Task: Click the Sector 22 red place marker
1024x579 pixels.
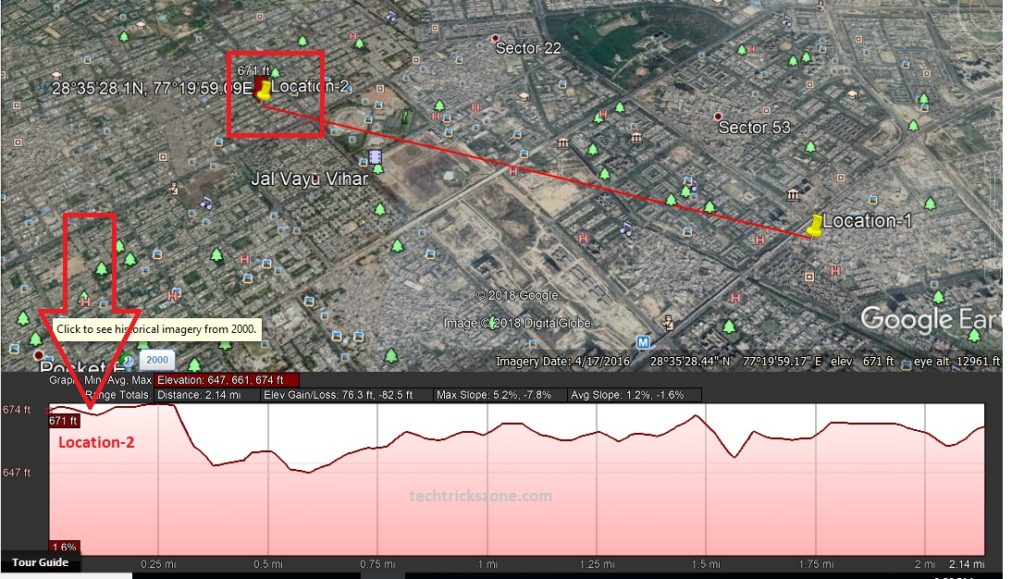Action: point(495,40)
